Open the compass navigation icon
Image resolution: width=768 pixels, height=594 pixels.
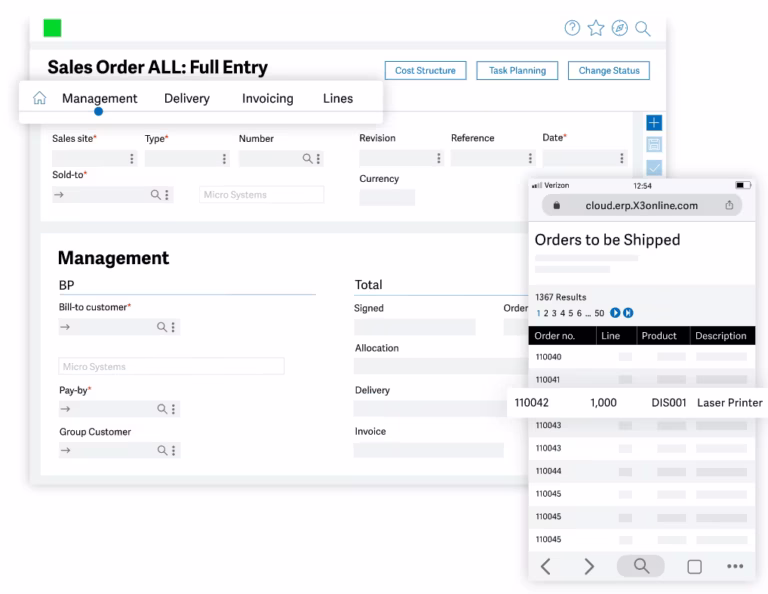point(620,28)
